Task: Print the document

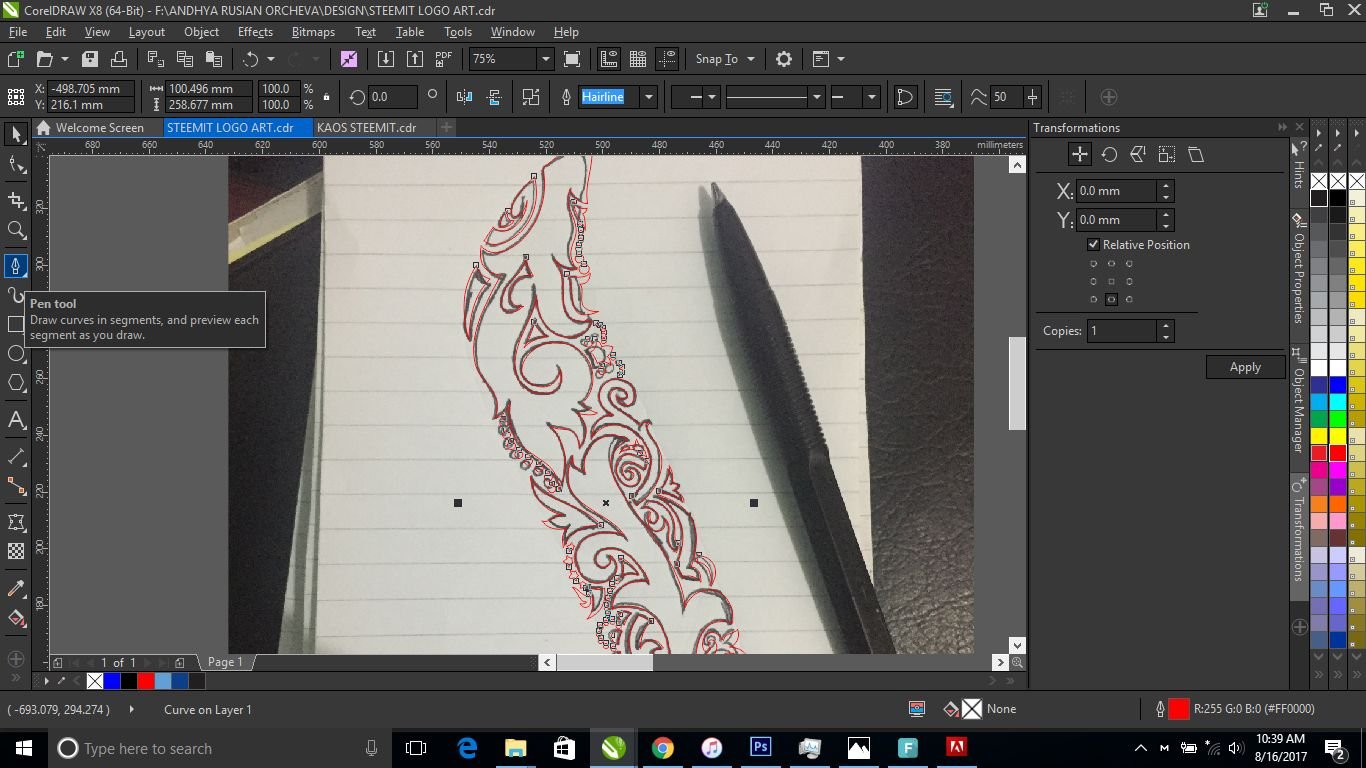Action: pos(118,59)
